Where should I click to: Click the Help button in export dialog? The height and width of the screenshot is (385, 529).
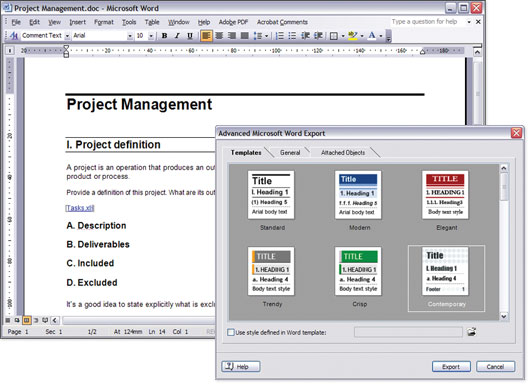coord(241,366)
